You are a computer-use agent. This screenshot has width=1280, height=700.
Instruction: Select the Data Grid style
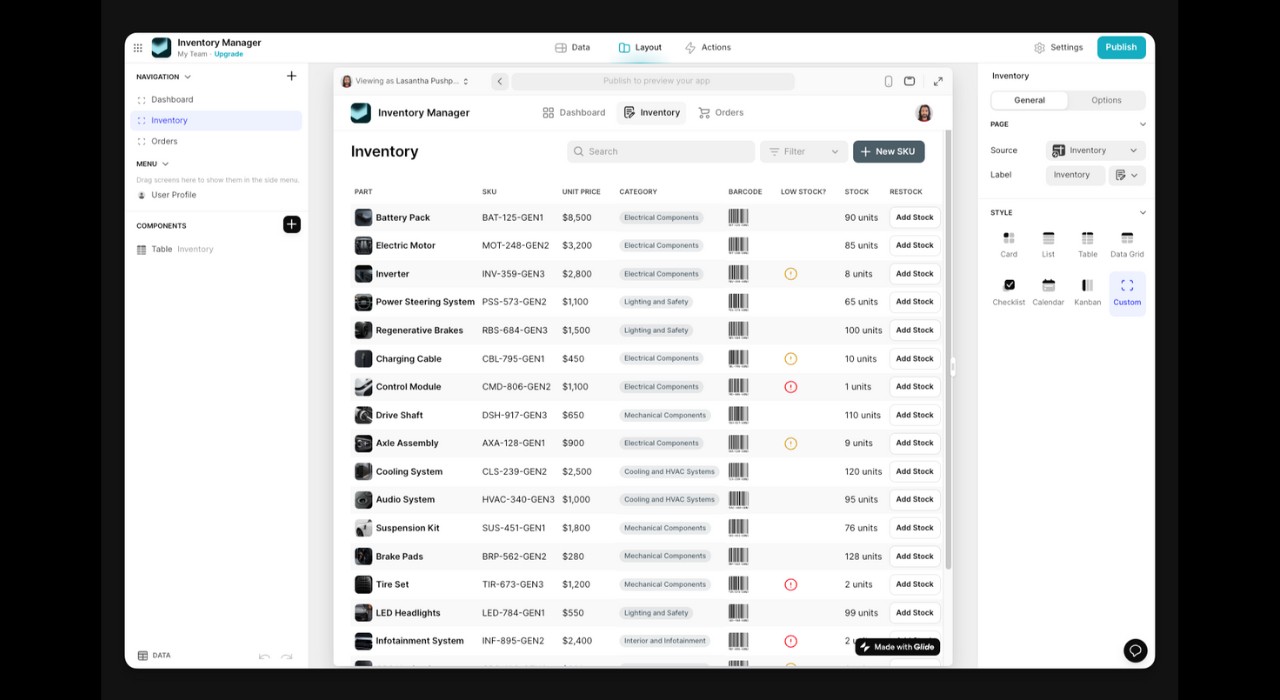click(x=1127, y=244)
